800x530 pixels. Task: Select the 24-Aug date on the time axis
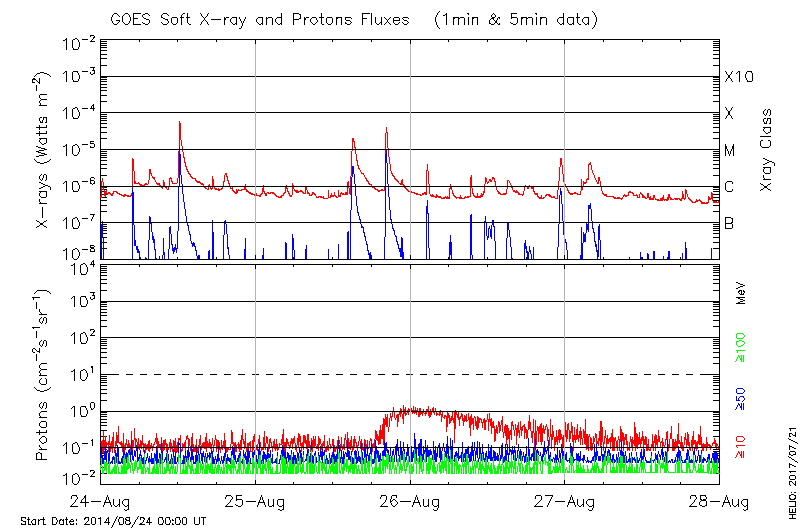pyautogui.click(x=100, y=500)
